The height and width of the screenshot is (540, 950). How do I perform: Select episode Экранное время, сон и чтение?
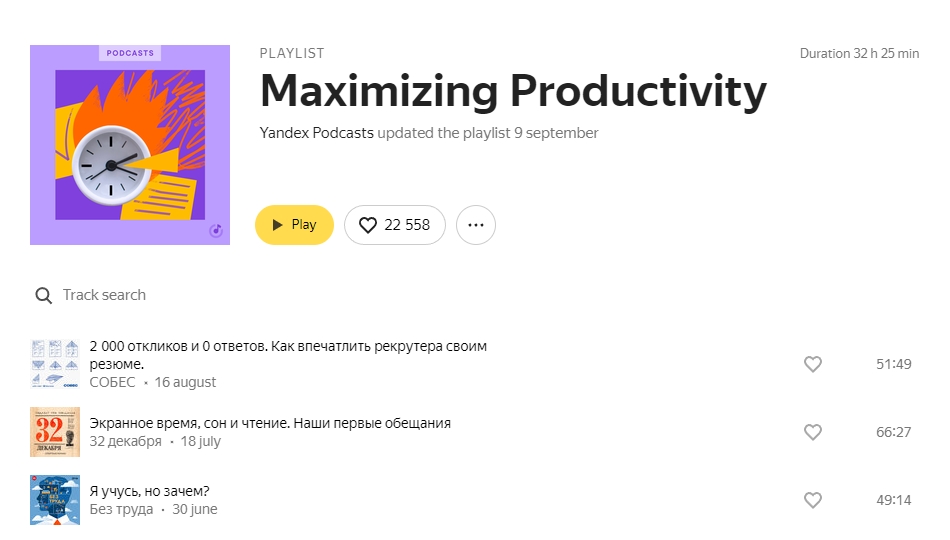coord(270,423)
